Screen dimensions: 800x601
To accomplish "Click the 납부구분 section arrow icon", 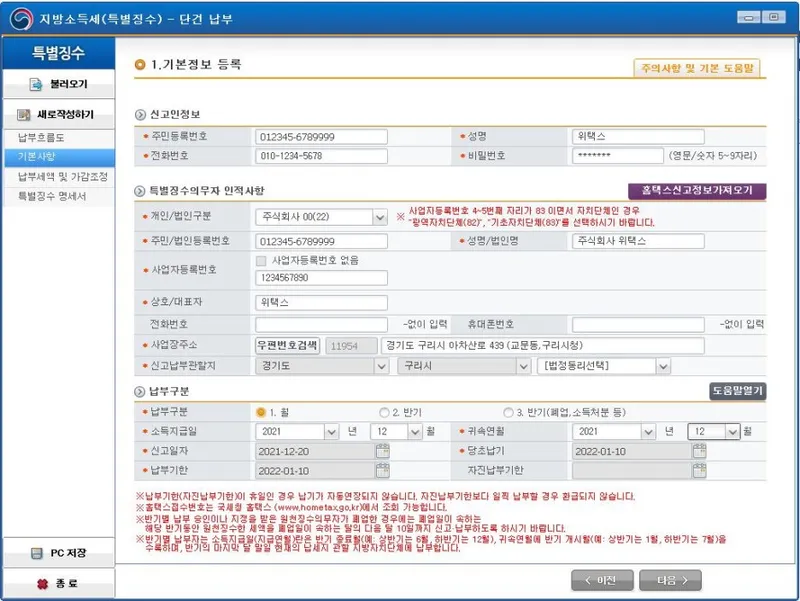I will [140, 392].
